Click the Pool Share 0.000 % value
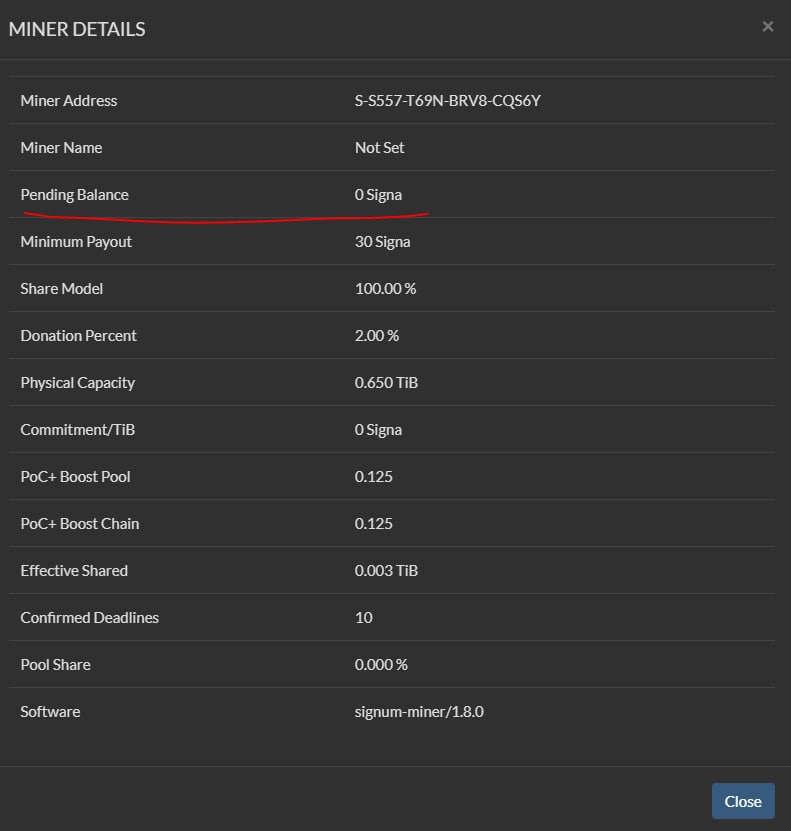 point(381,665)
